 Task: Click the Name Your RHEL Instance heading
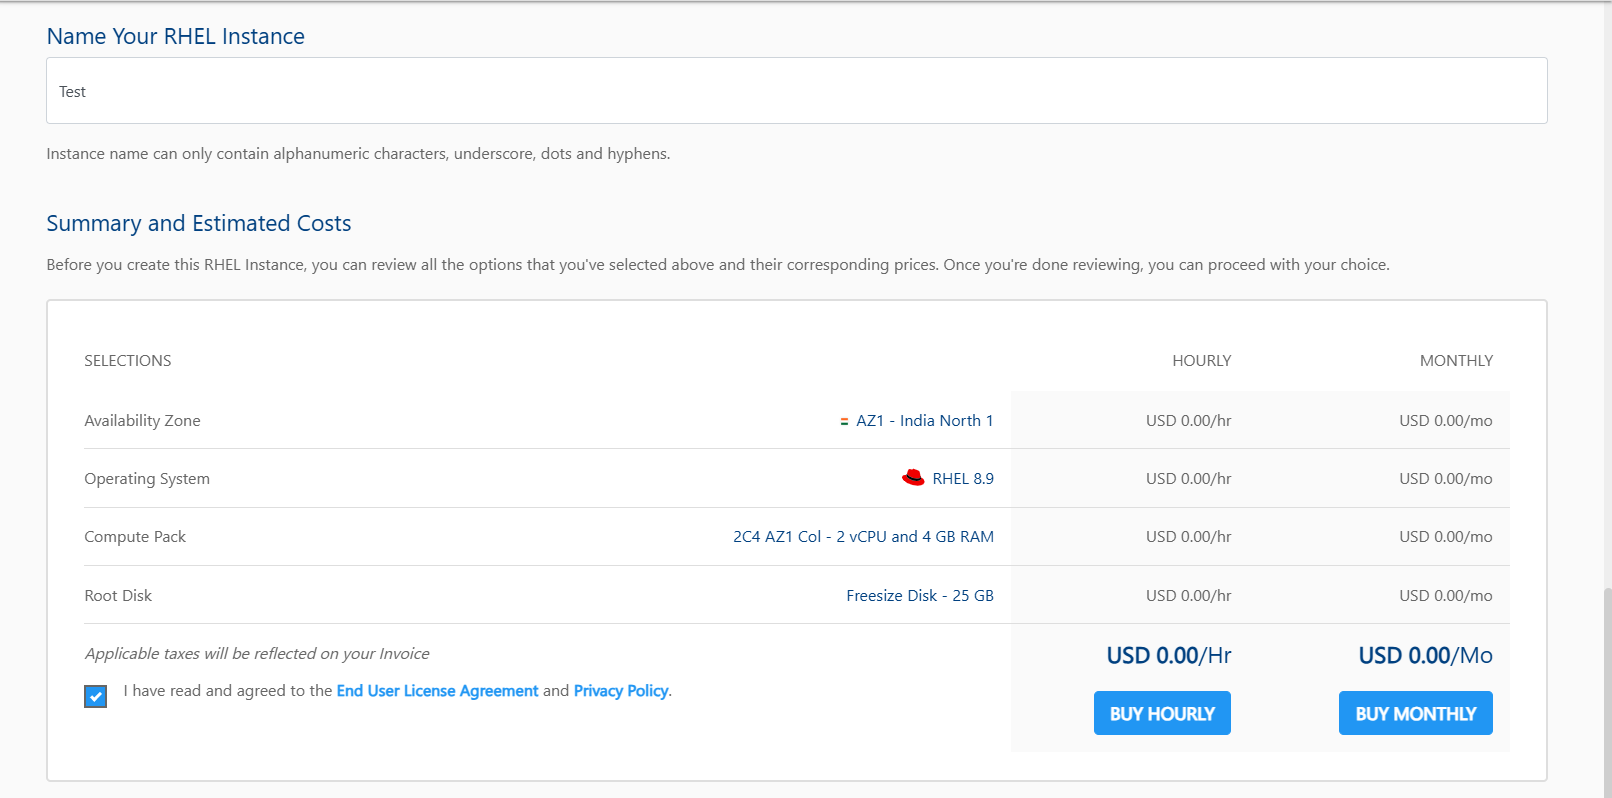176,36
